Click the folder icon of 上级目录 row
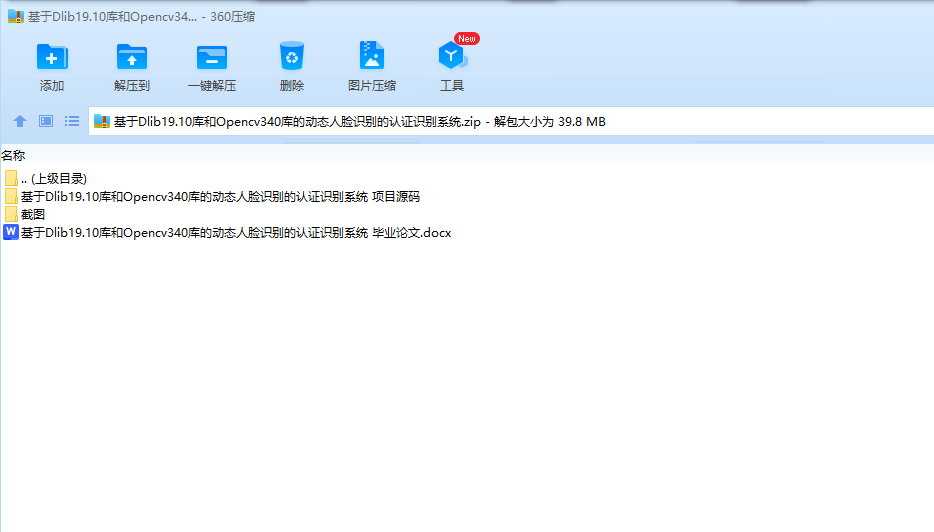Viewport: 934px width, 532px height. click(11, 178)
